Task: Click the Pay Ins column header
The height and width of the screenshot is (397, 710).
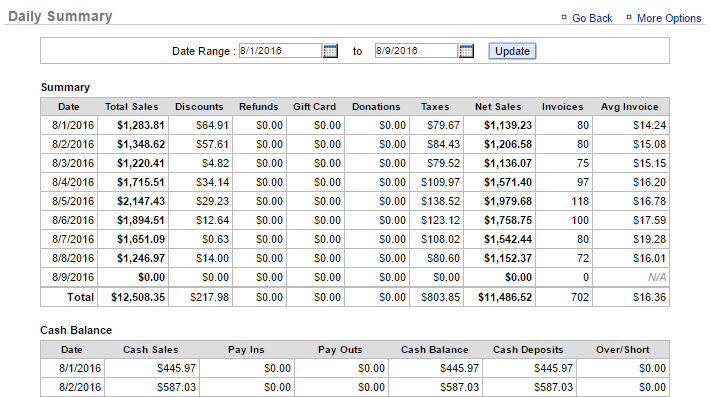Action: (x=246, y=350)
